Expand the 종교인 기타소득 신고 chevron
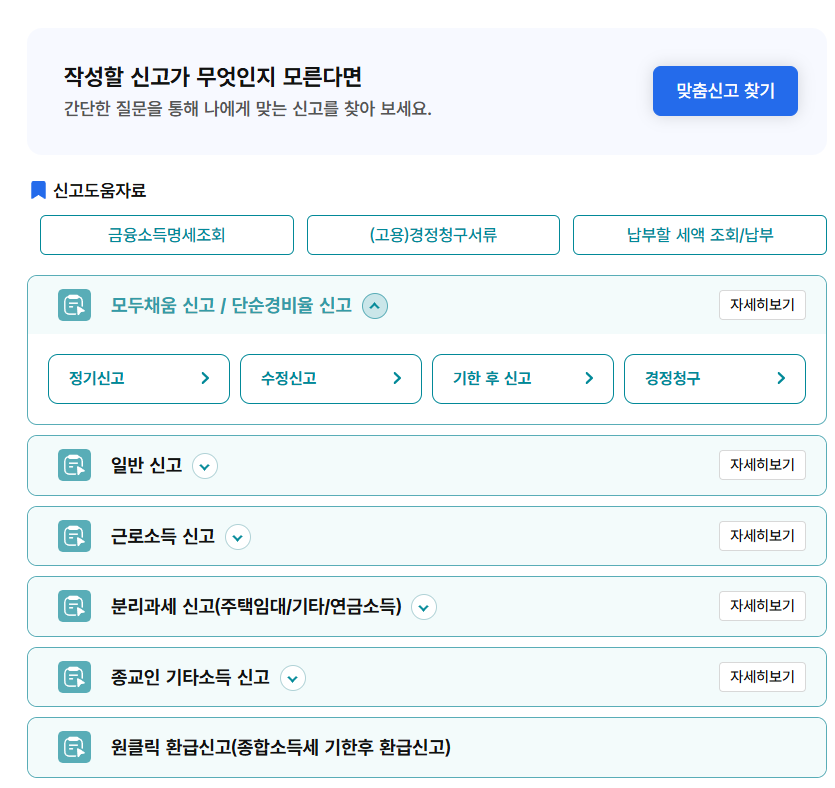Image resolution: width=835 pixels, height=788 pixels. coord(293,678)
